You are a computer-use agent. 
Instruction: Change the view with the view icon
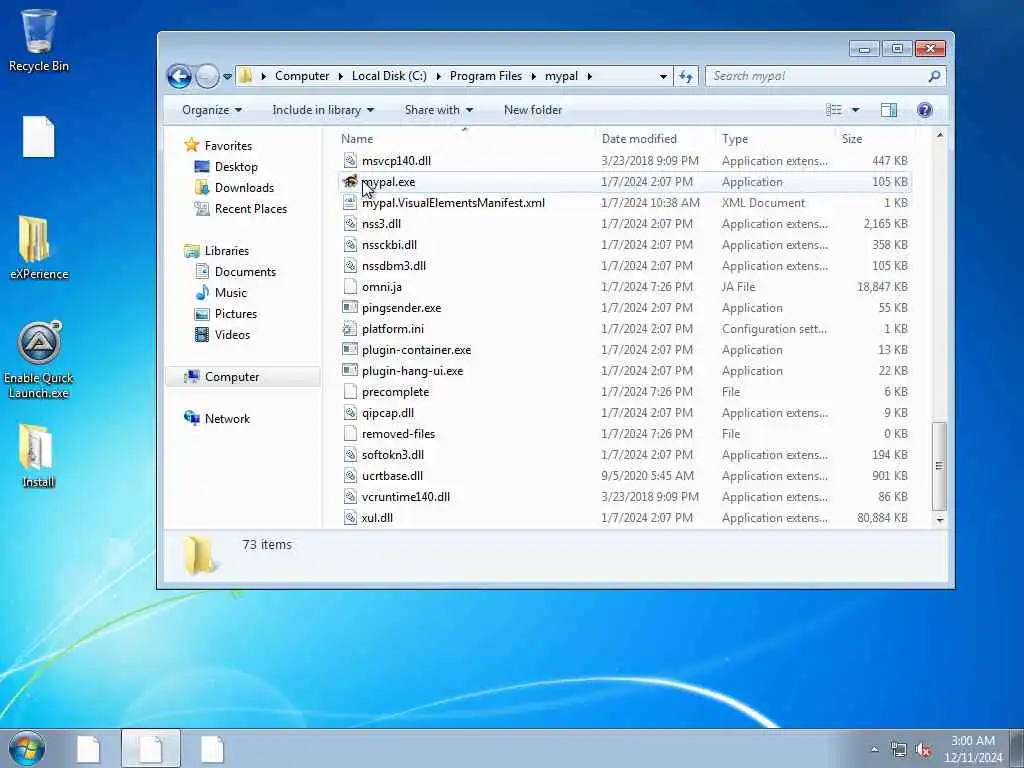(x=834, y=110)
